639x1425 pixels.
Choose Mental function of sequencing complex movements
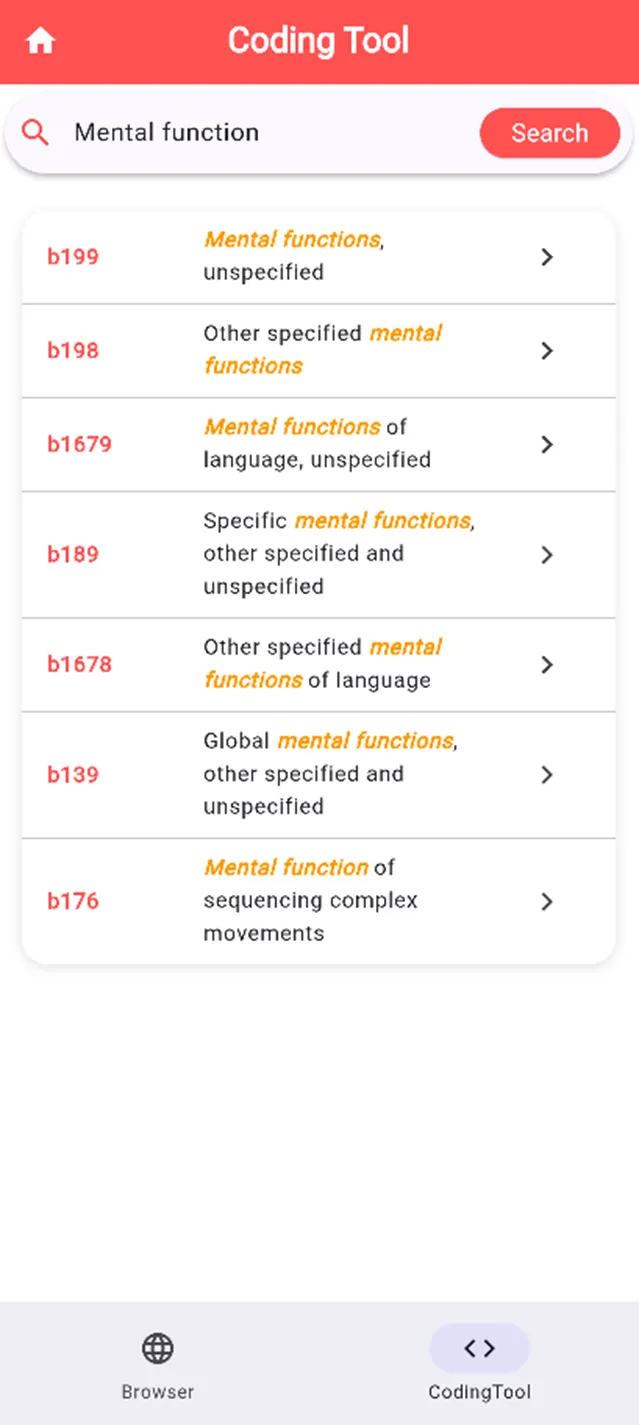[310, 901]
